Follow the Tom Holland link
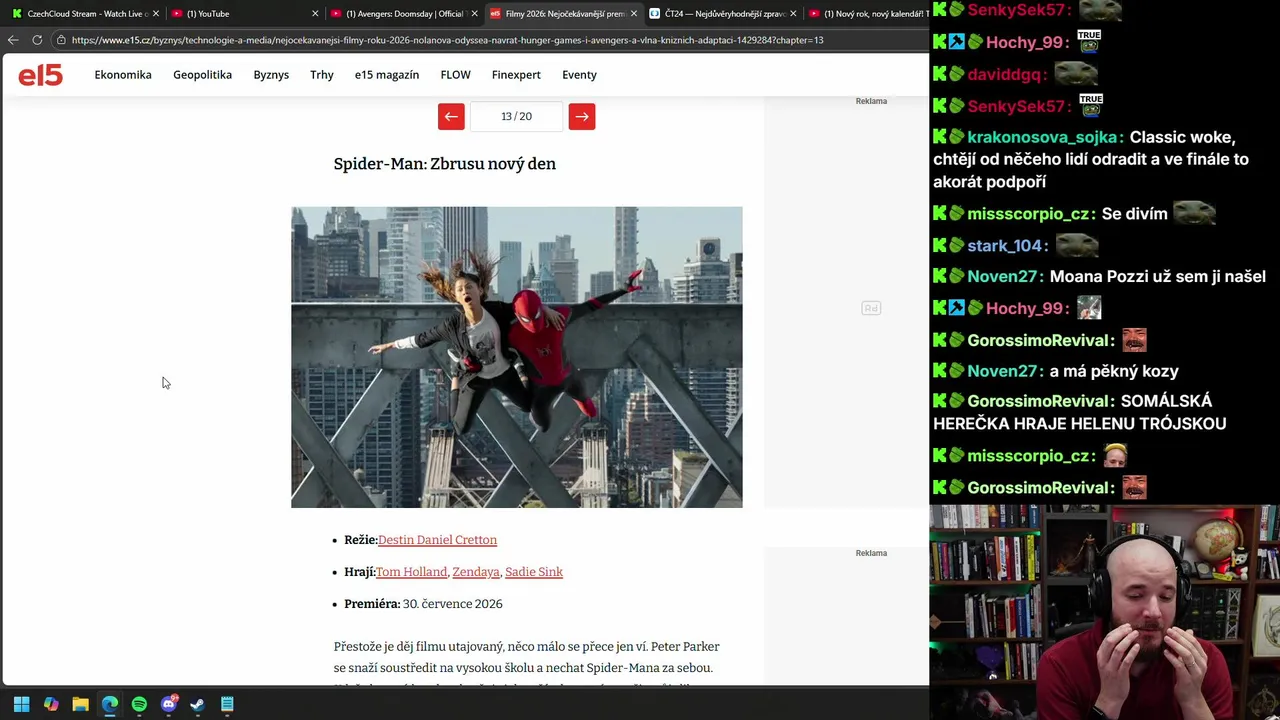 click(411, 572)
